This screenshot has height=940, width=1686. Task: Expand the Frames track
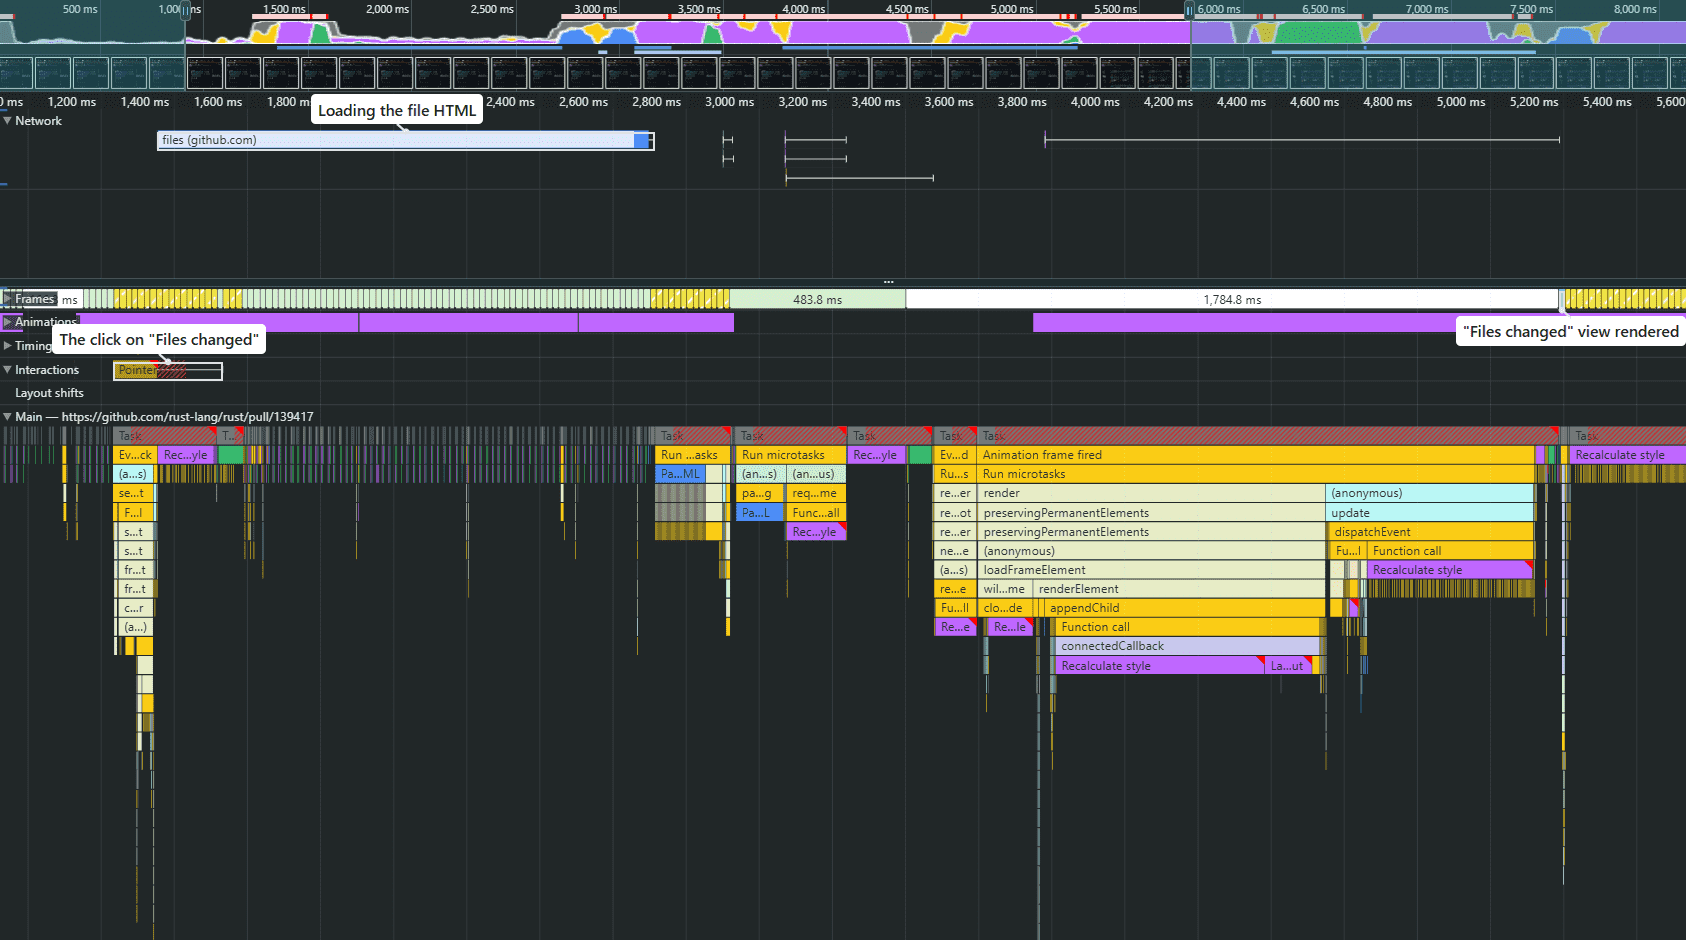(x=9, y=298)
